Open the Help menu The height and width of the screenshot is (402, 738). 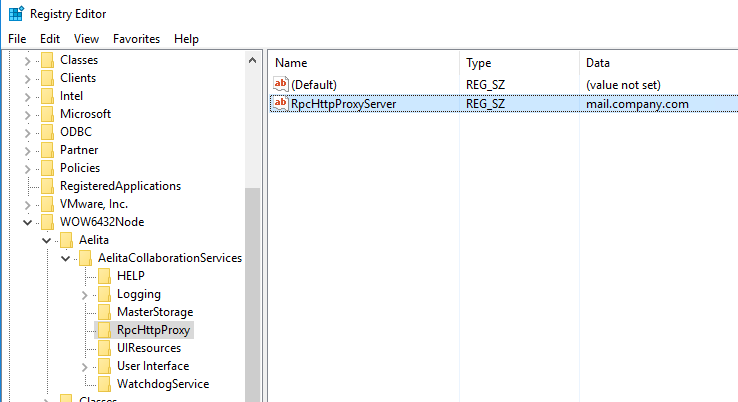pos(186,39)
